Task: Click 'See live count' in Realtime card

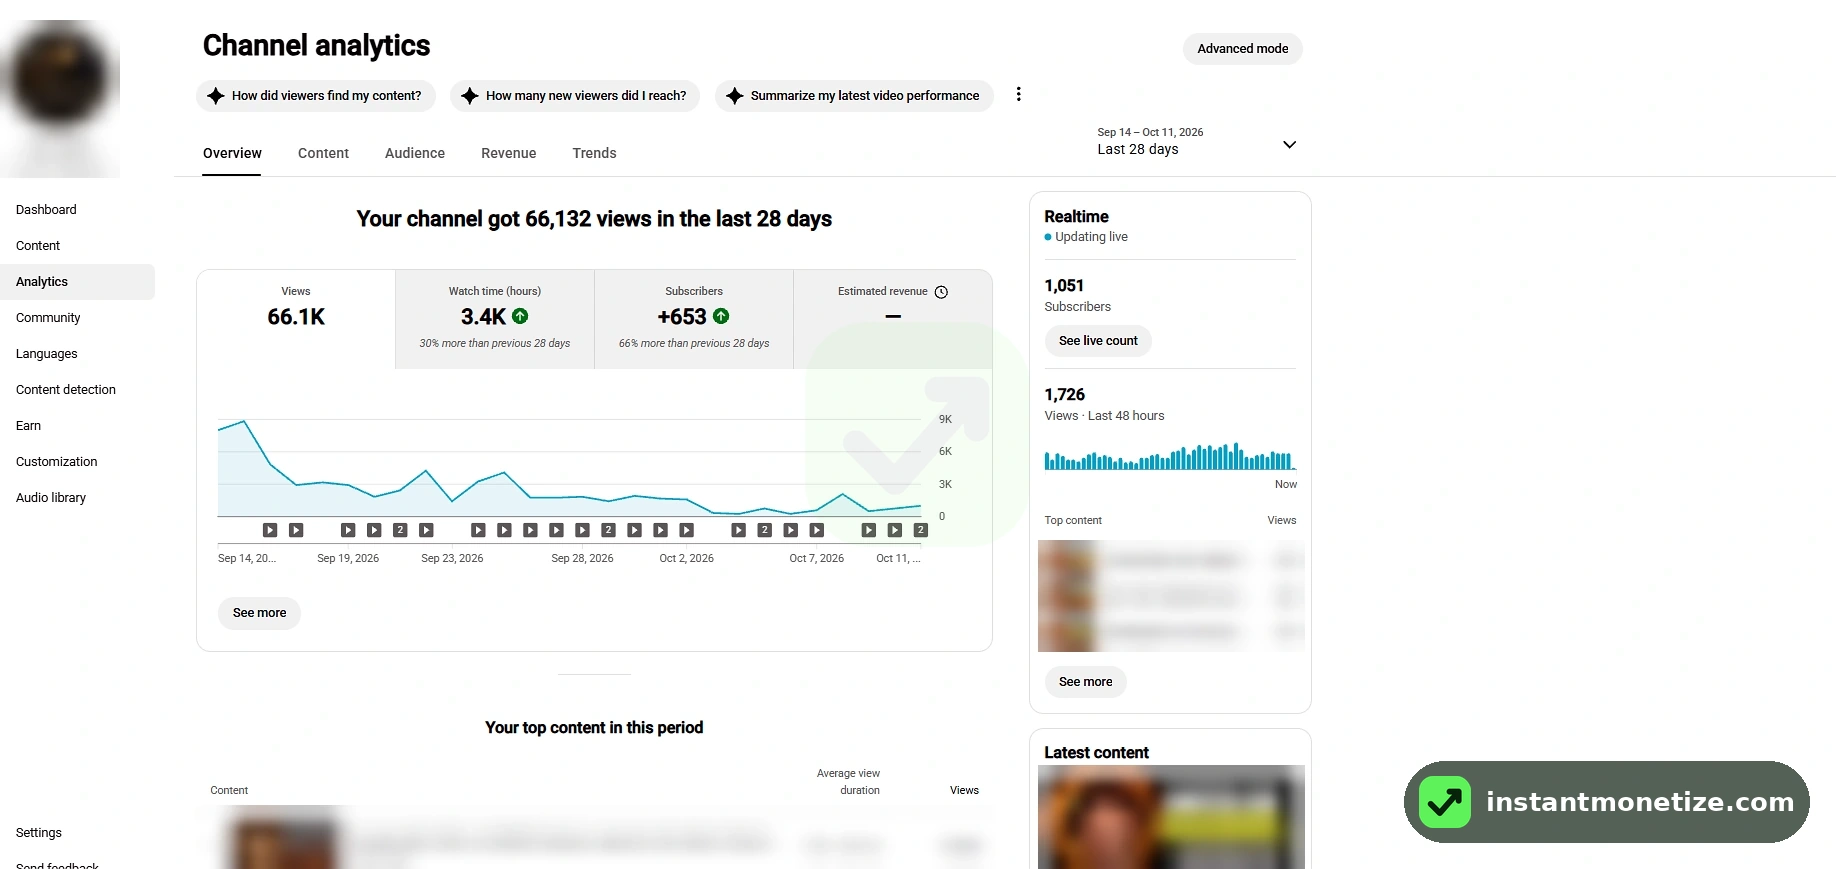Action: (x=1098, y=341)
